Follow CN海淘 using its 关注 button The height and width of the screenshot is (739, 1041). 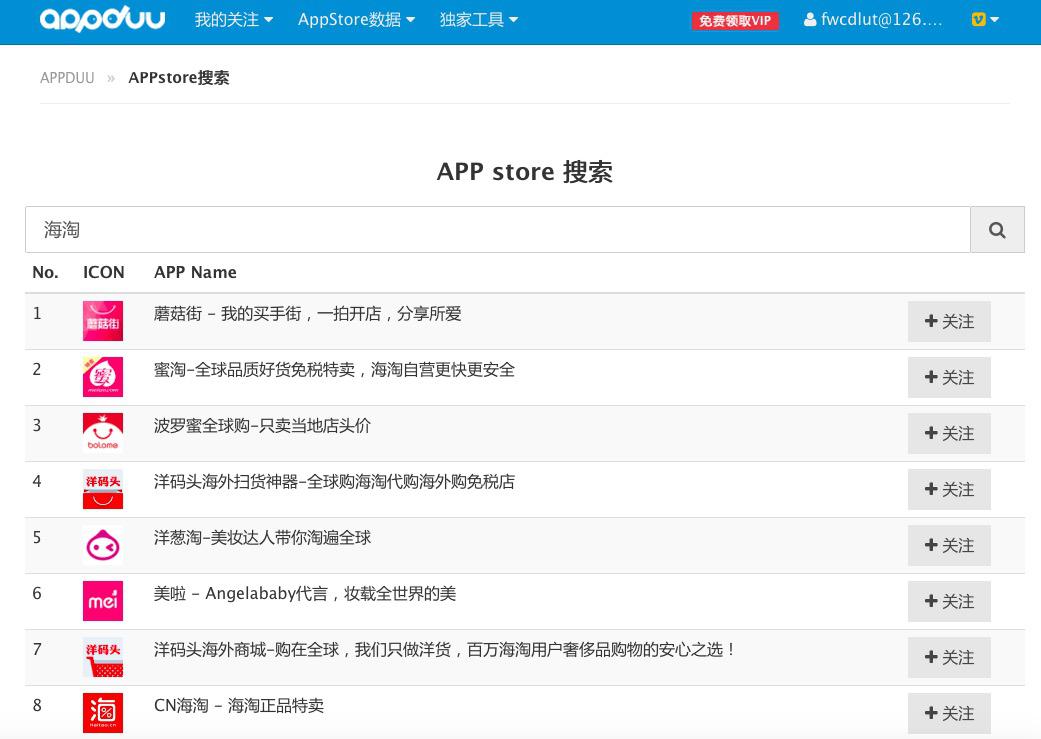948,713
